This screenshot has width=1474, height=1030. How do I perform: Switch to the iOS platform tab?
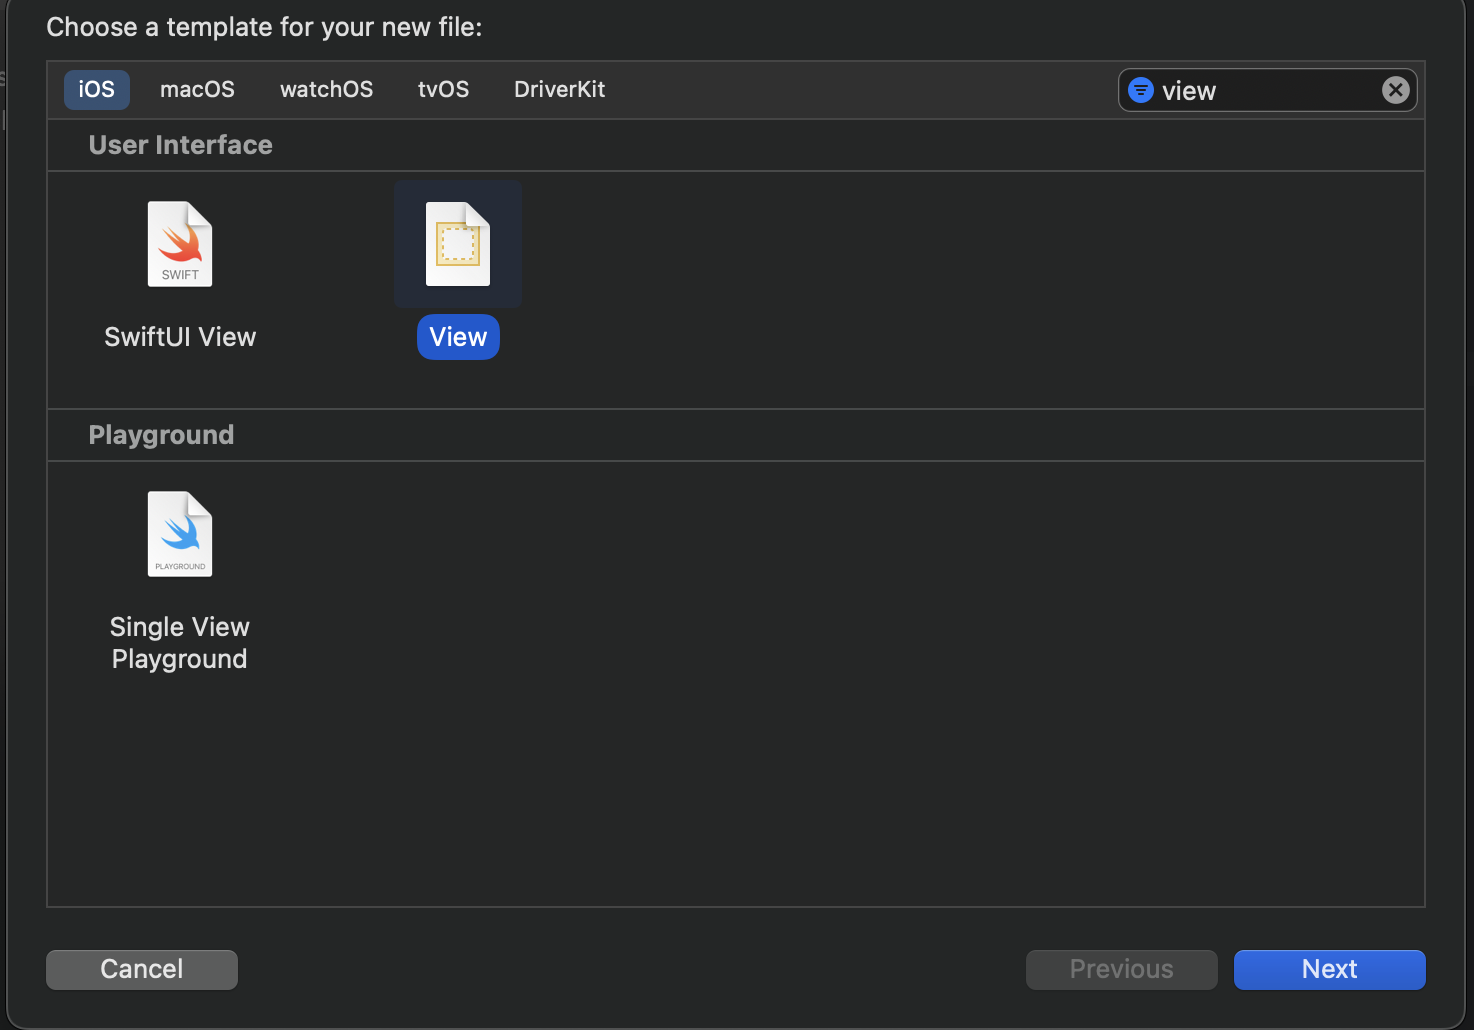(x=97, y=89)
